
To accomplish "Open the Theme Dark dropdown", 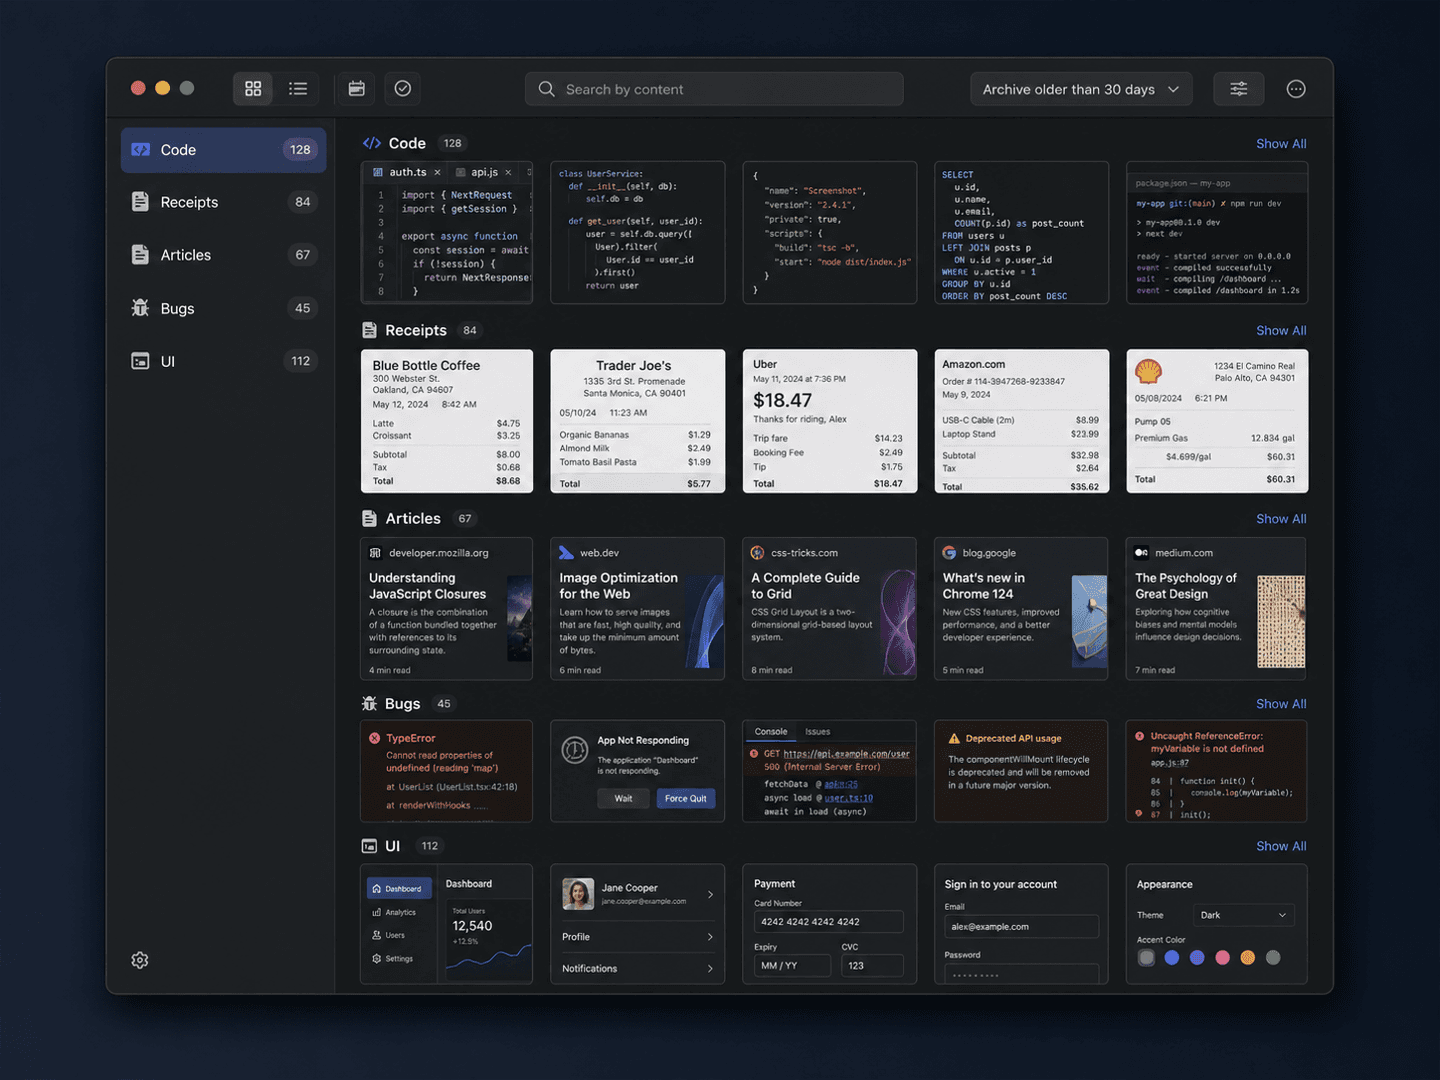I will [1243, 915].
